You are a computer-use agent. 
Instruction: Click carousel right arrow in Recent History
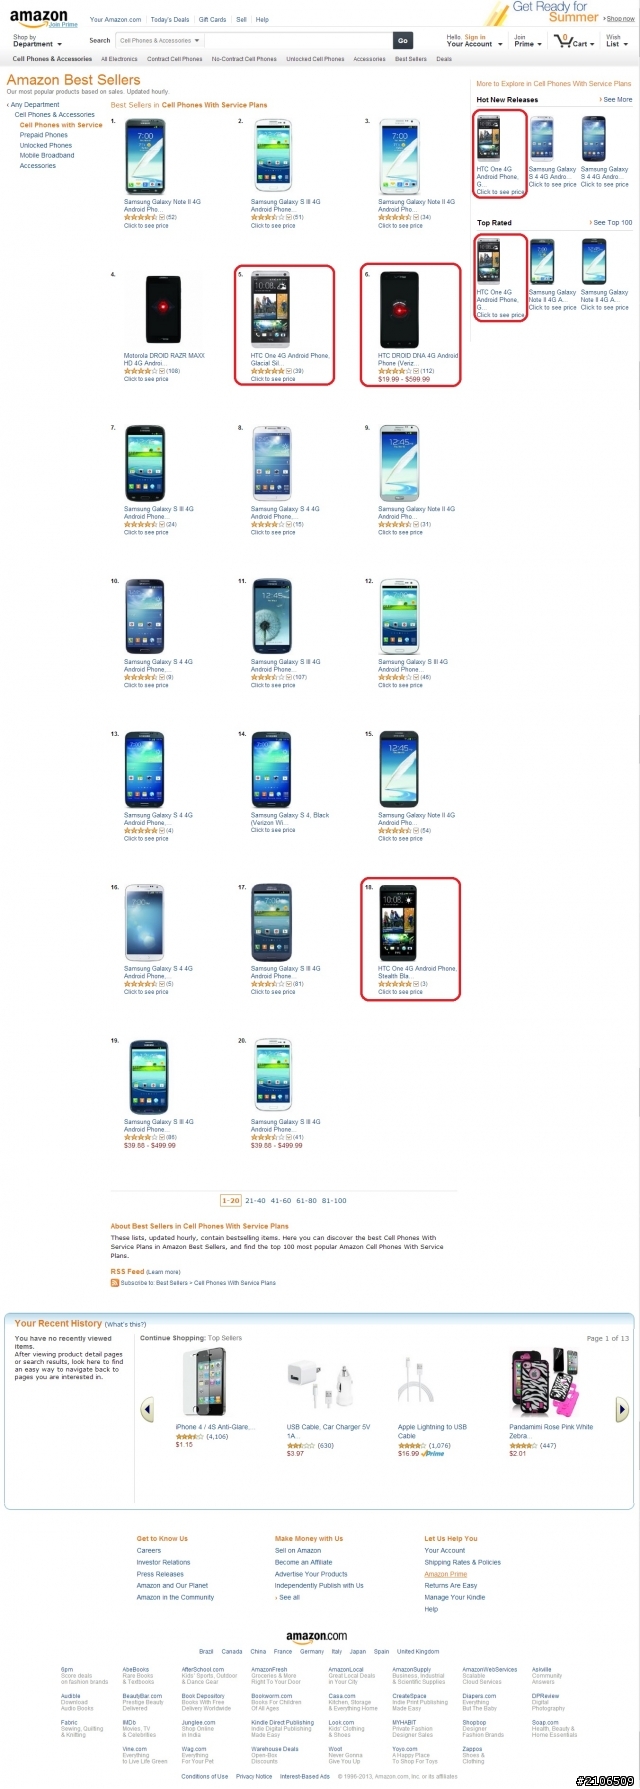point(622,1410)
